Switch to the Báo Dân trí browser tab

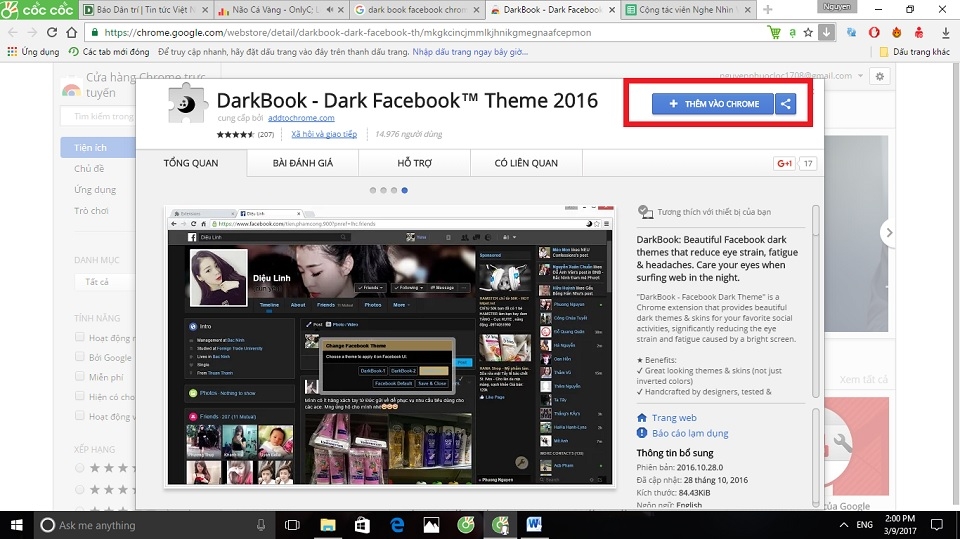point(146,10)
